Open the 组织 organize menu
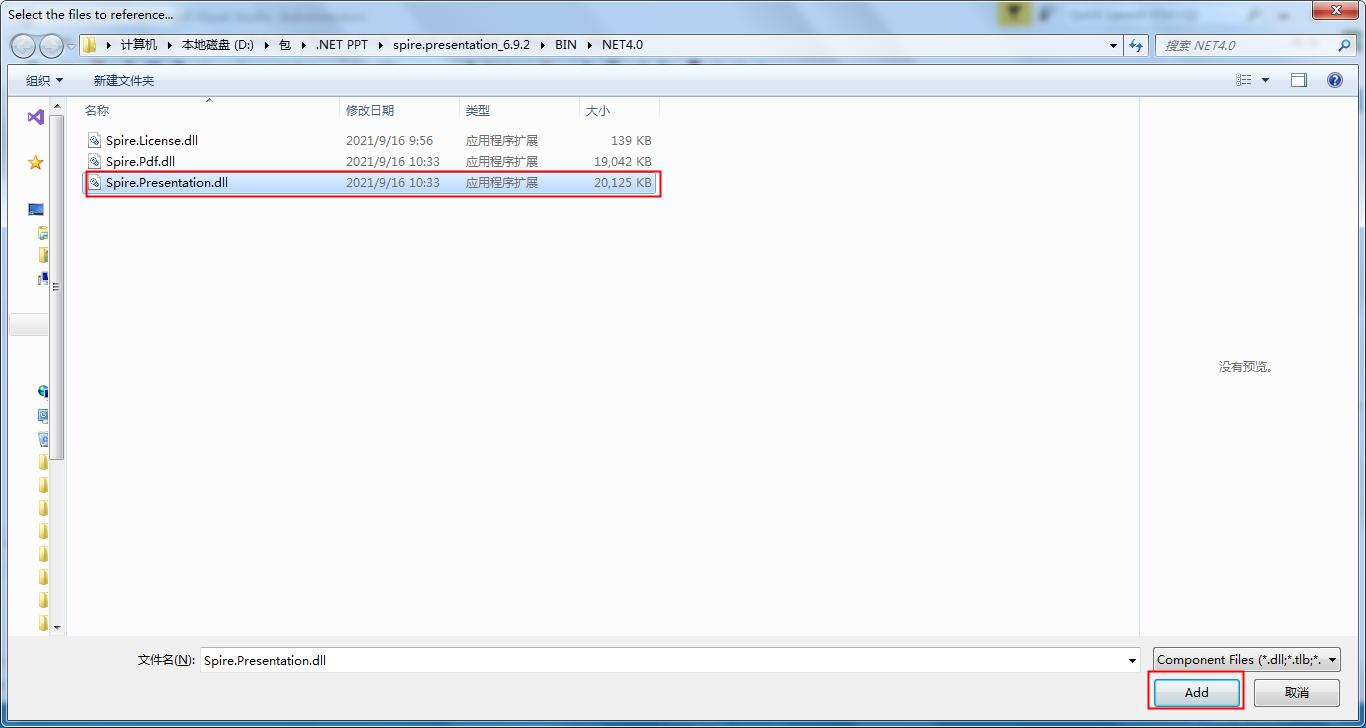The image size is (1366, 728). point(44,80)
